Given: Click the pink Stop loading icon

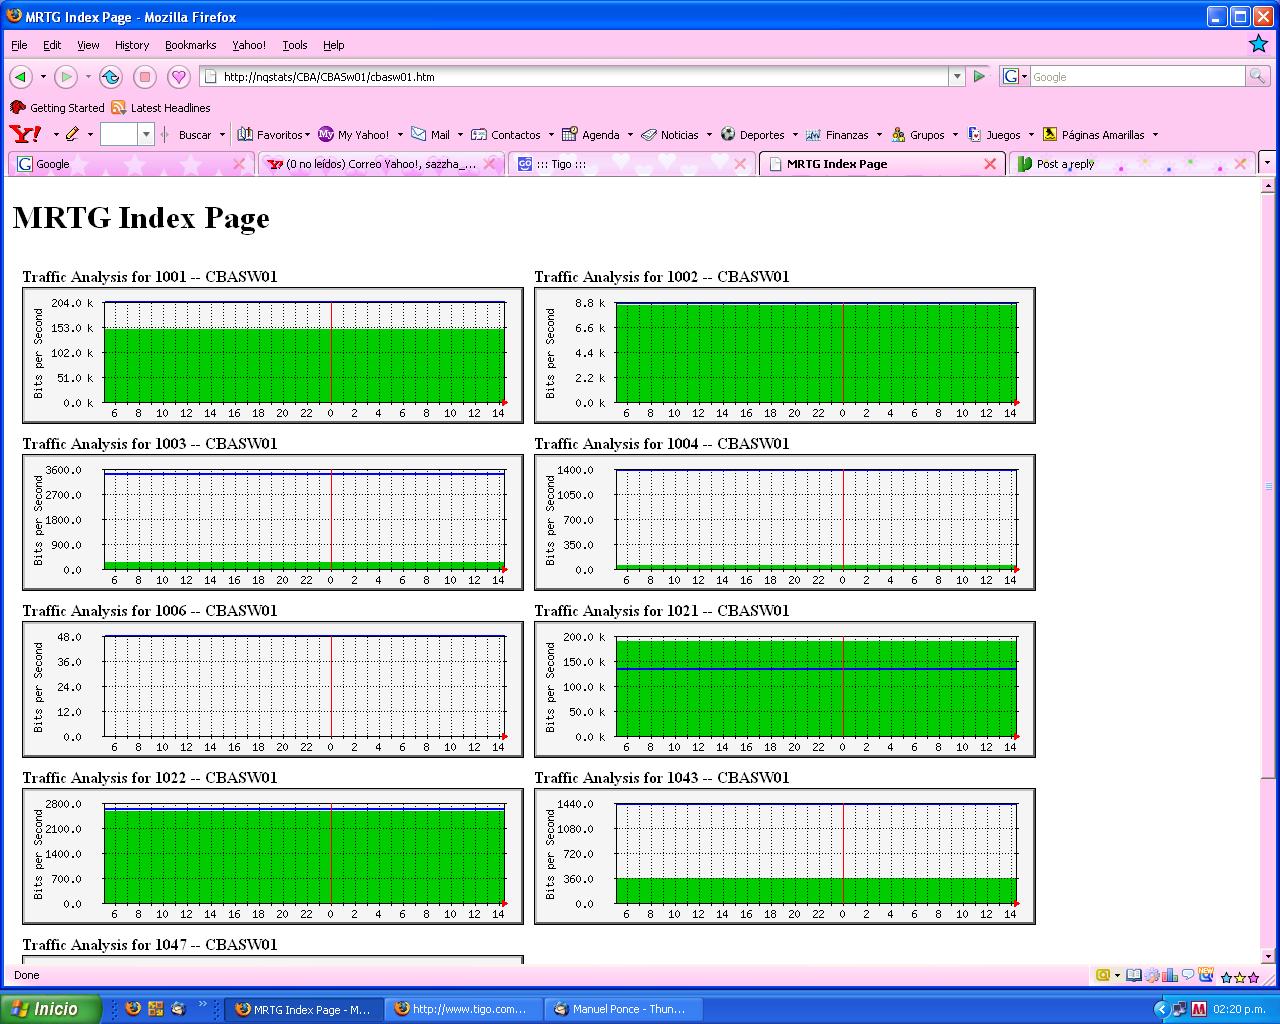Looking at the screenshot, I should (145, 77).
